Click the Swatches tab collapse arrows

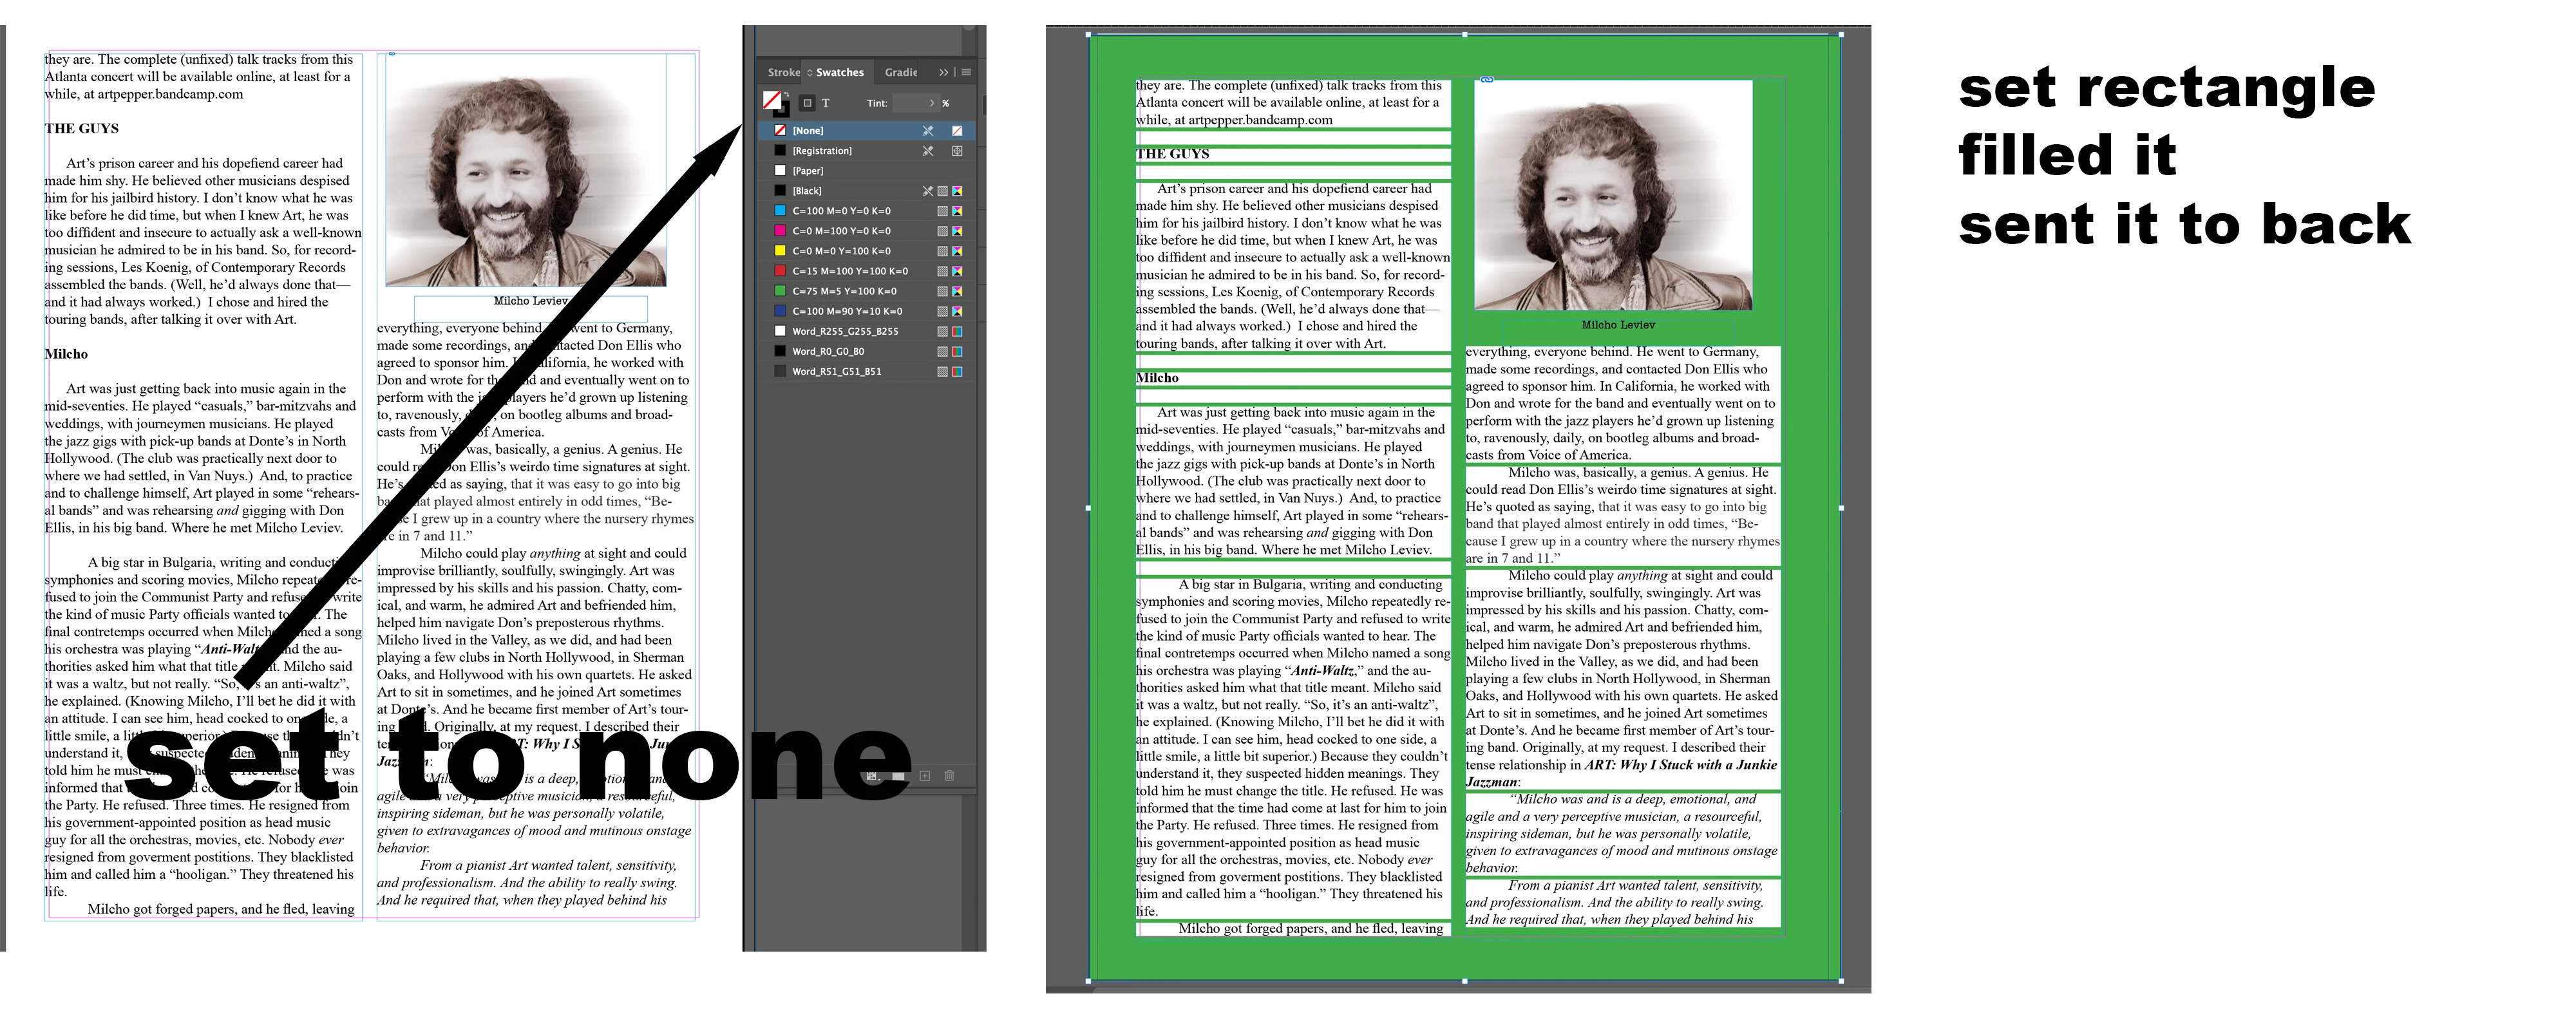coord(810,72)
